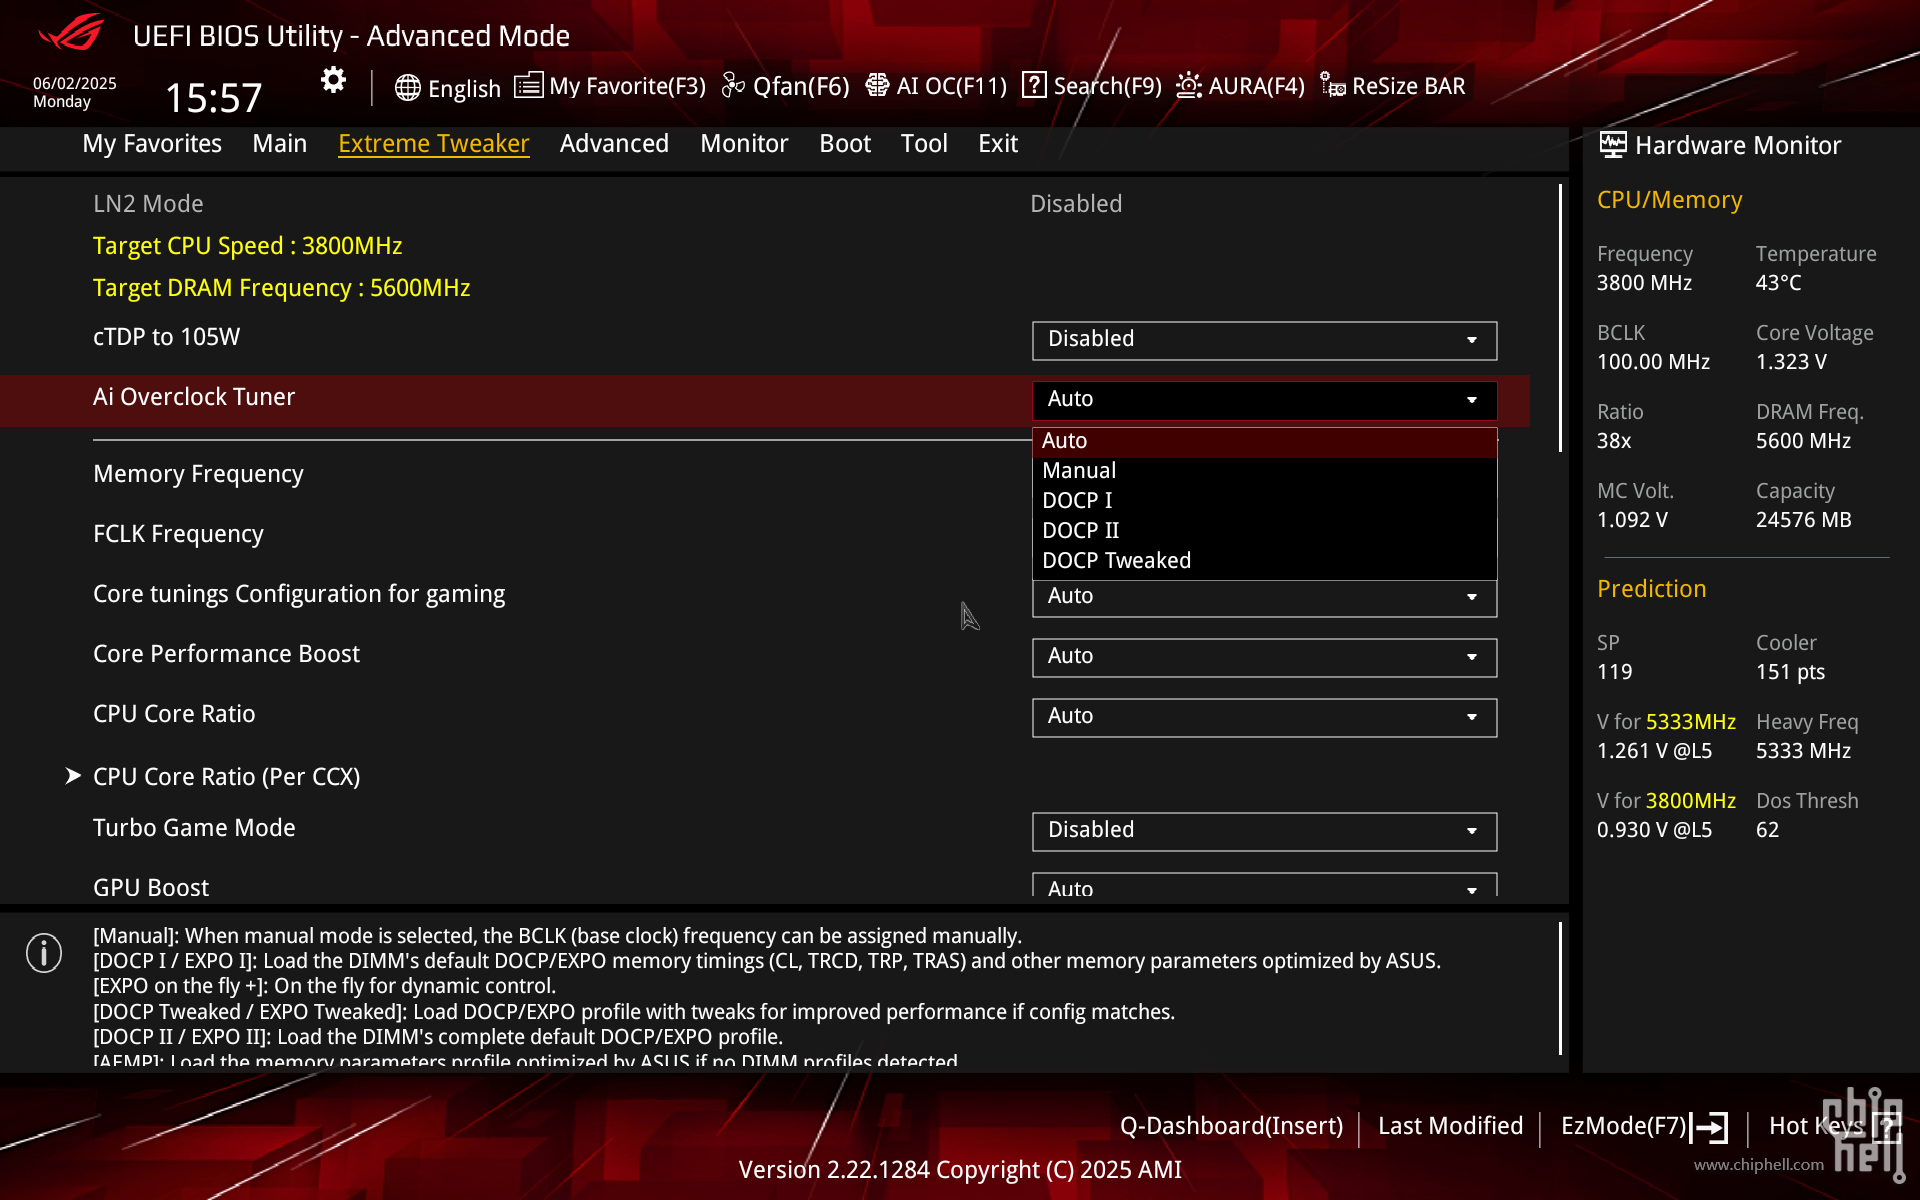The width and height of the screenshot is (1920, 1200).
Task: Select the Memory Frequency row
Action: pyautogui.click(x=198, y=474)
